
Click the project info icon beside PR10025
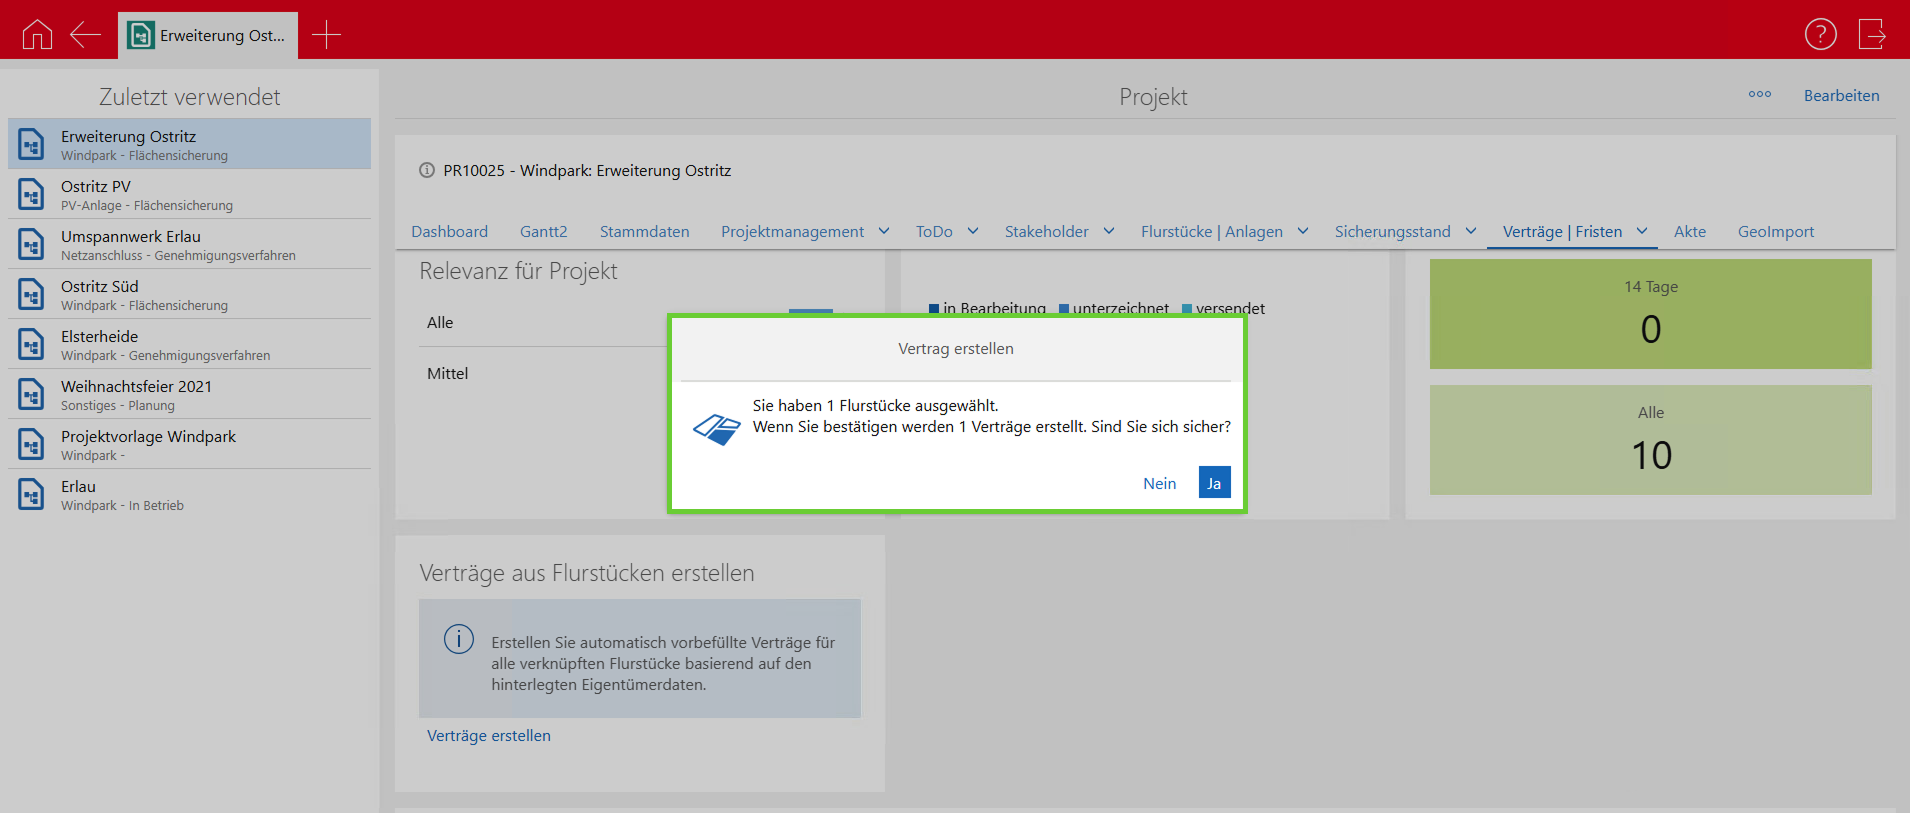click(427, 170)
